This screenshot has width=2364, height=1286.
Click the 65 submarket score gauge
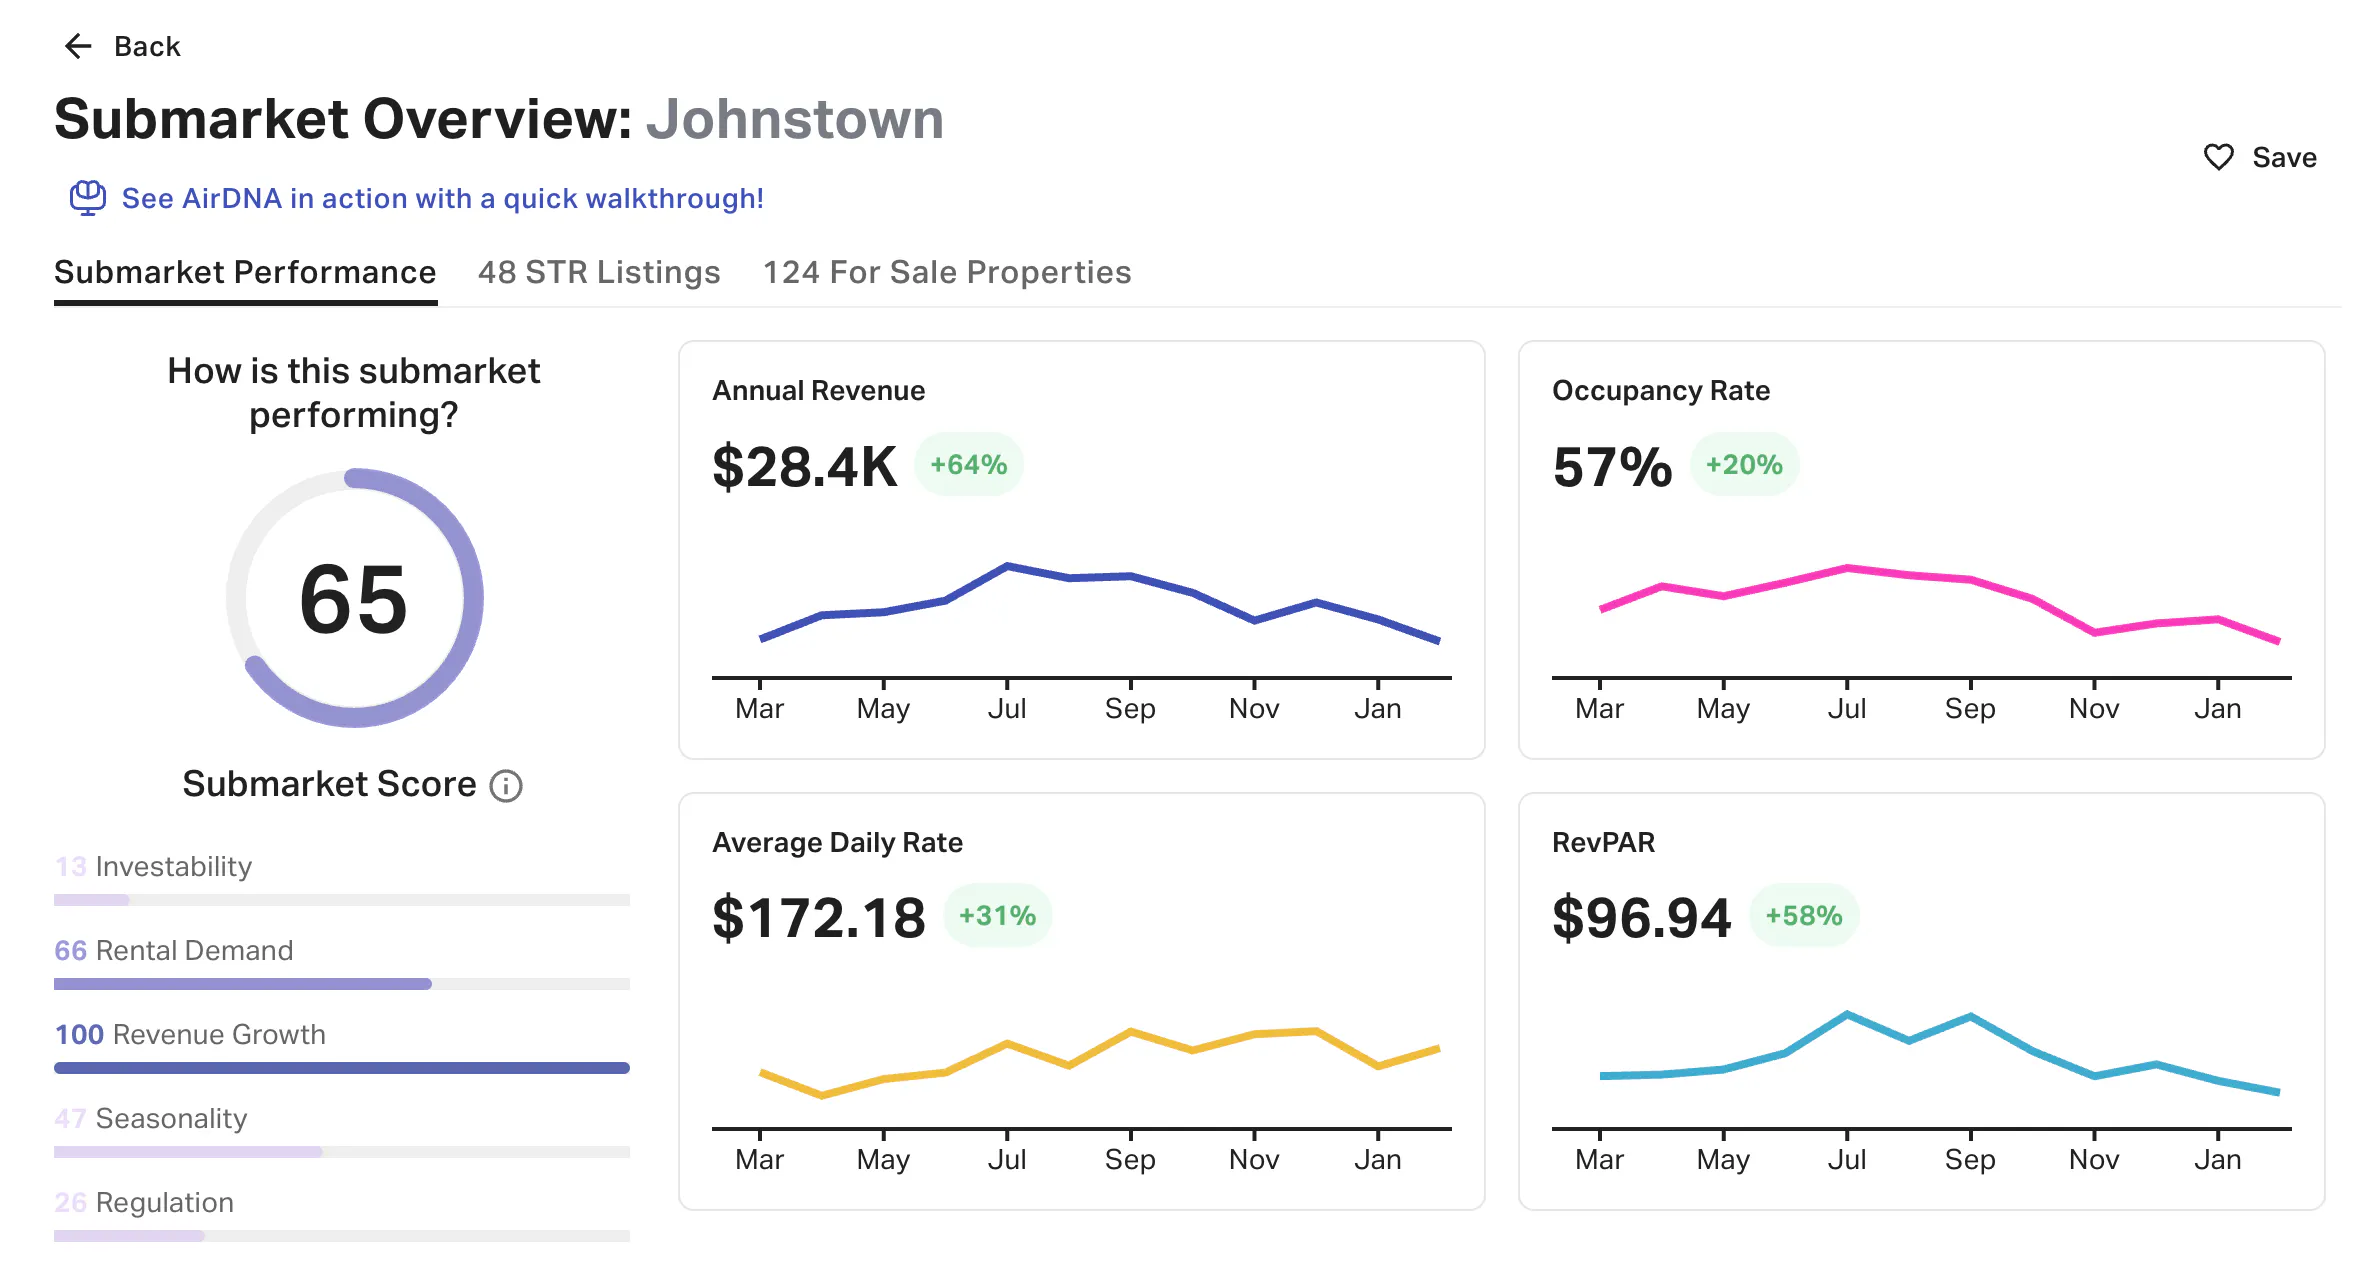[x=354, y=598]
